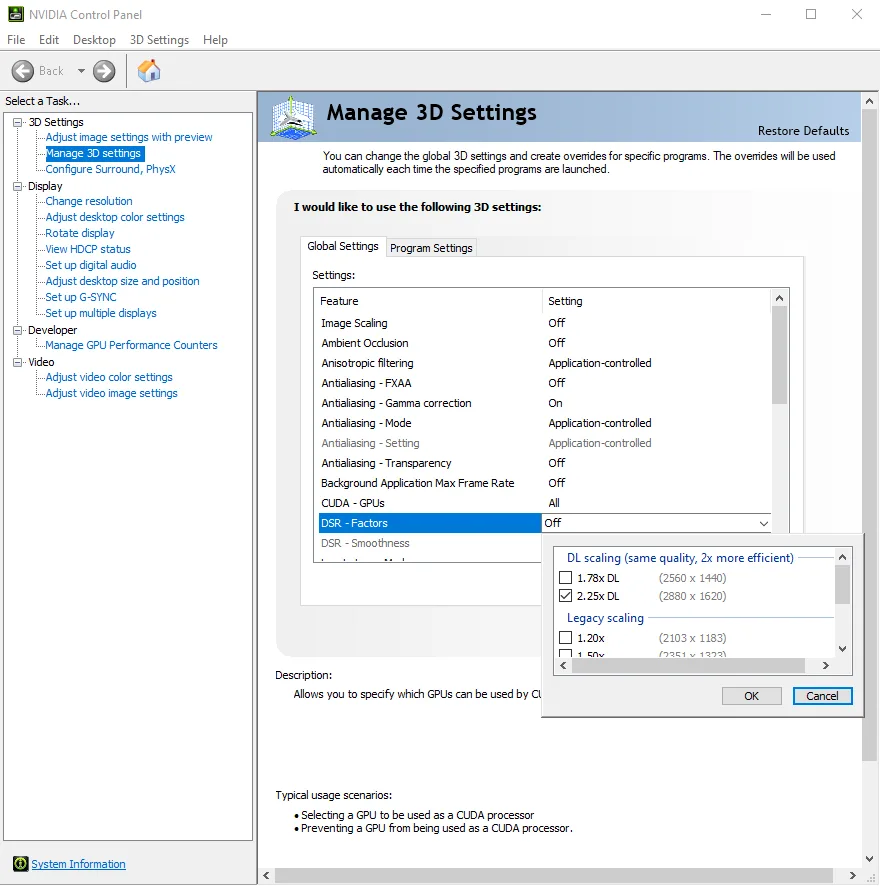Open the System Information link
The image size is (880, 886).
[79, 864]
